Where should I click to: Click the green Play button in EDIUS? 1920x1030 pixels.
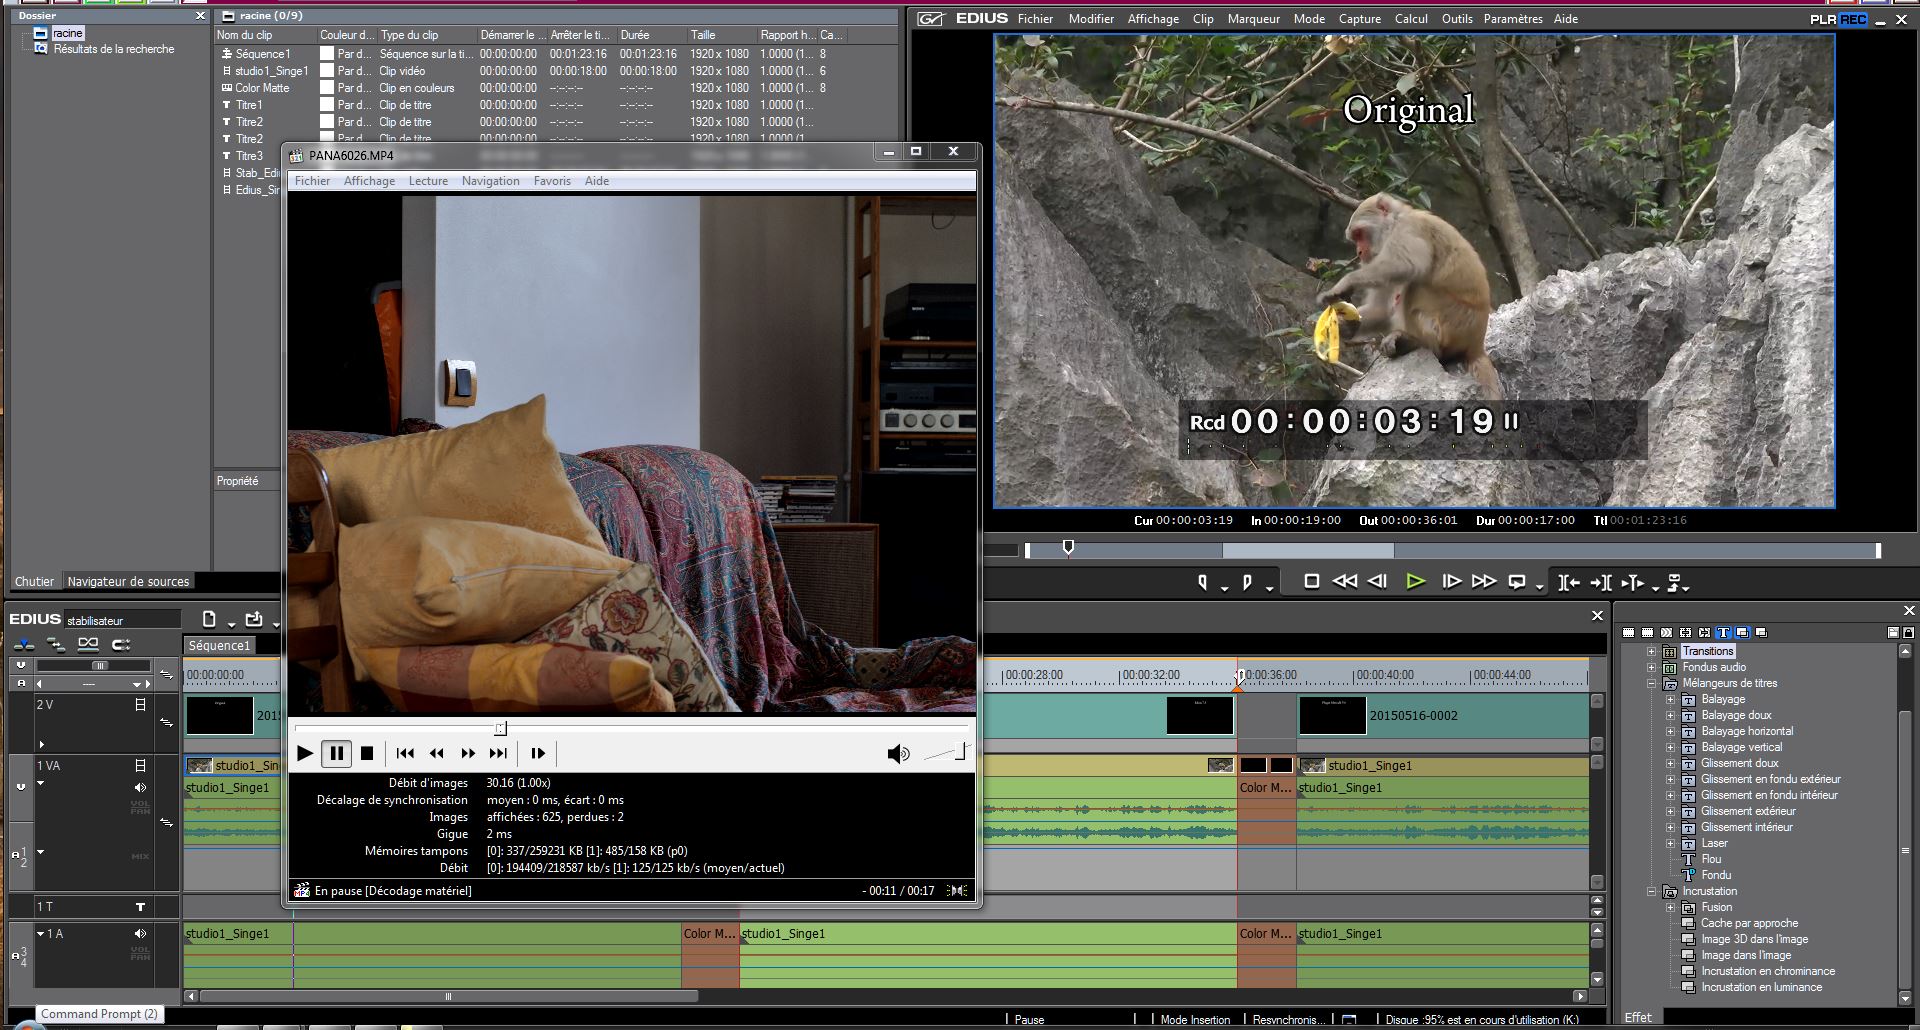[1415, 581]
